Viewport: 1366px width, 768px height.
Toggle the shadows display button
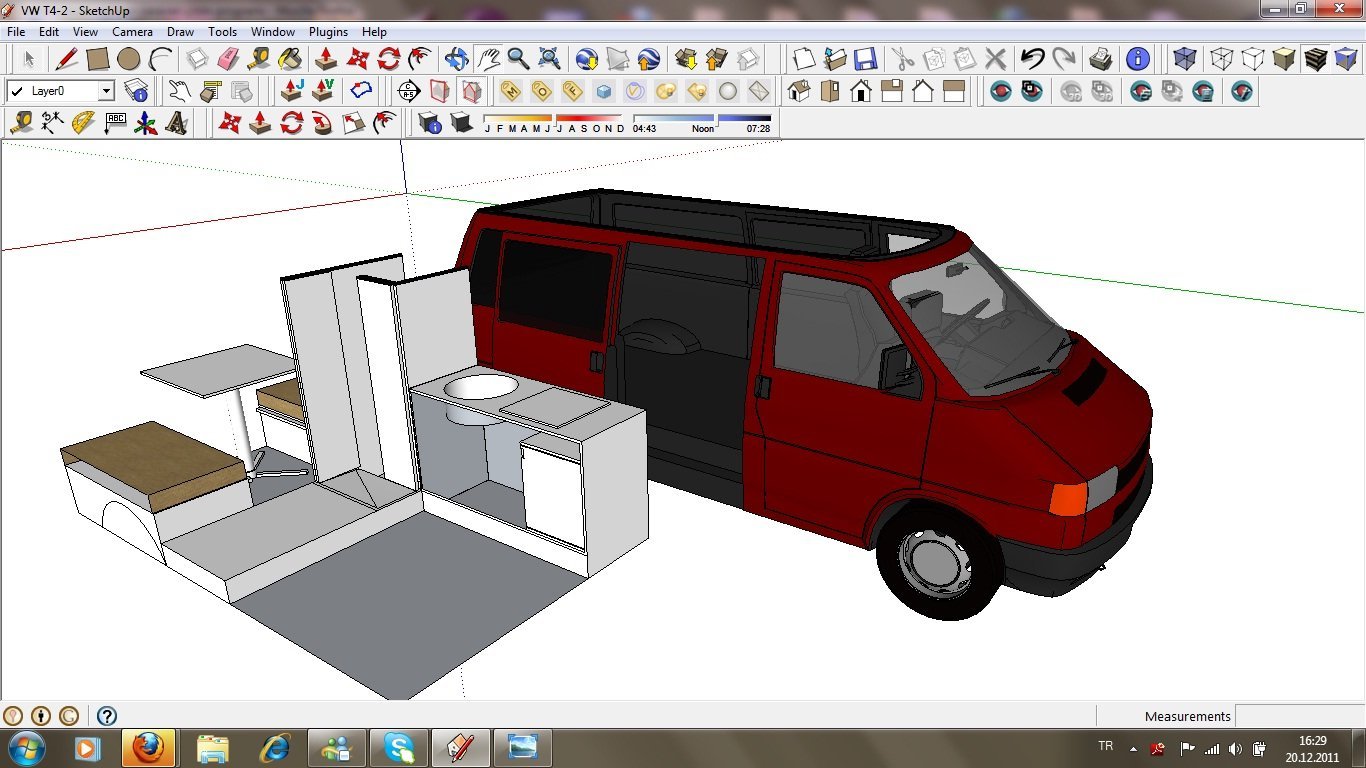(461, 124)
